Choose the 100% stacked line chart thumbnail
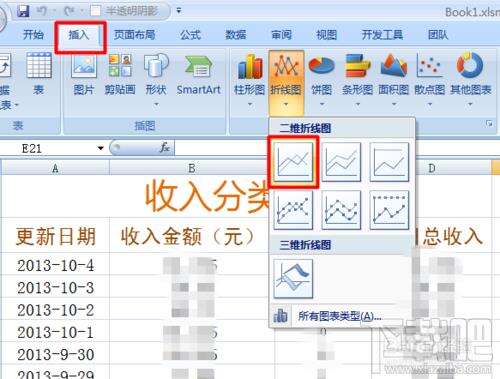 coord(389,162)
